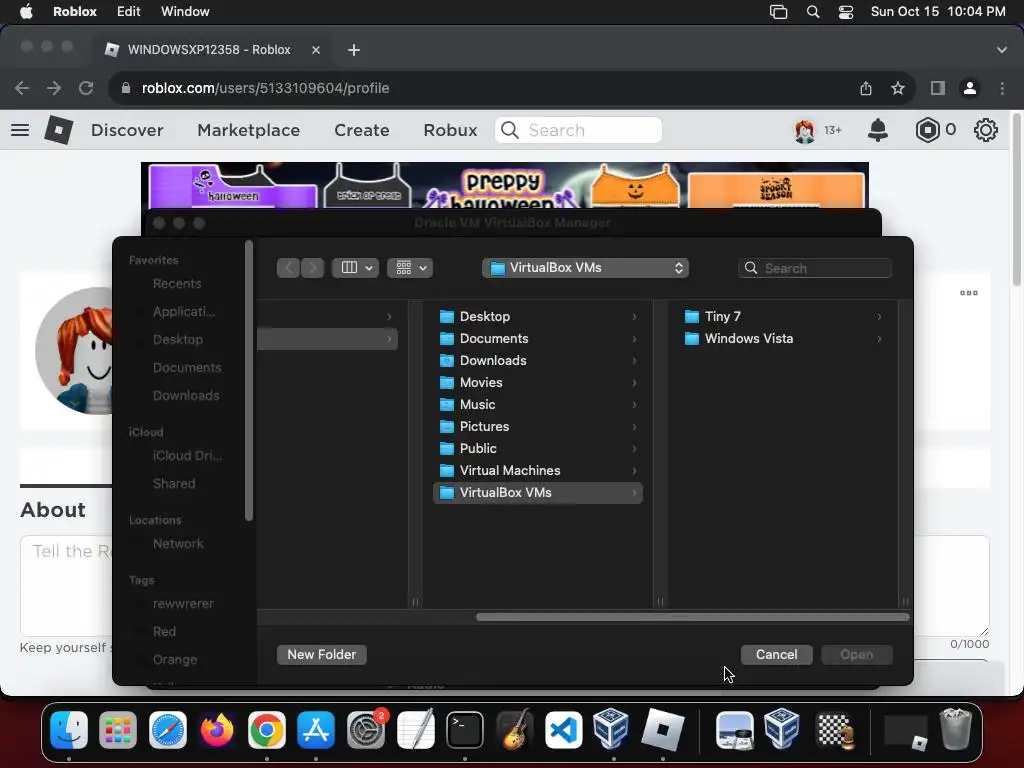Open Preview in the dock
Image resolution: width=1024 pixels, height=768 pixels.
[735, 729]
